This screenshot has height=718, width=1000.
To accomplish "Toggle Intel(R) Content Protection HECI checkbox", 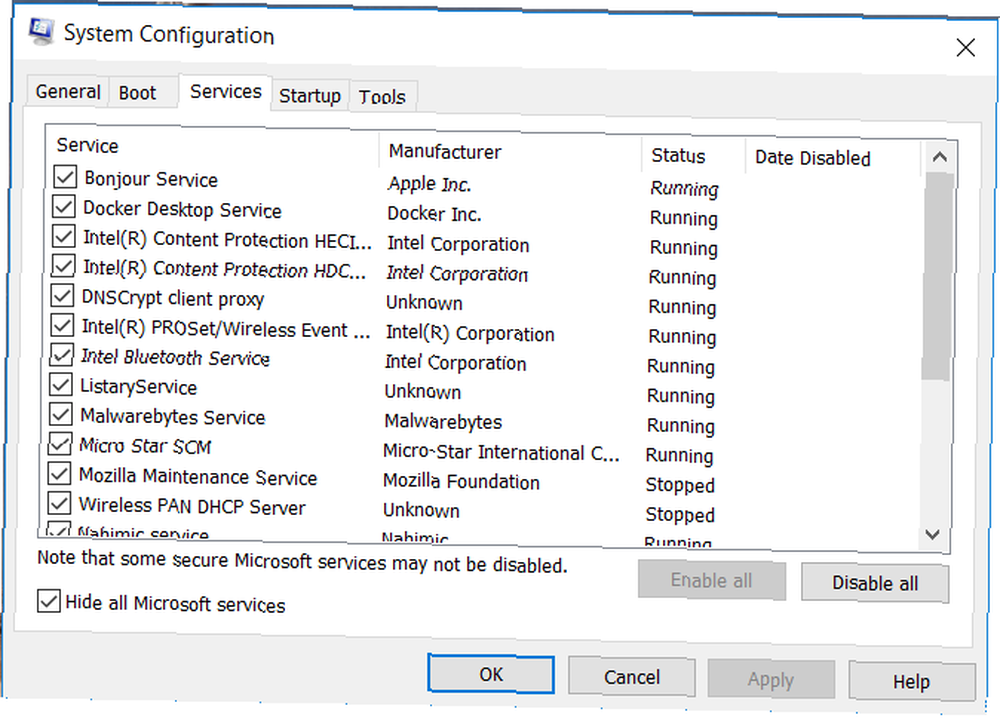I will (63, 237).
